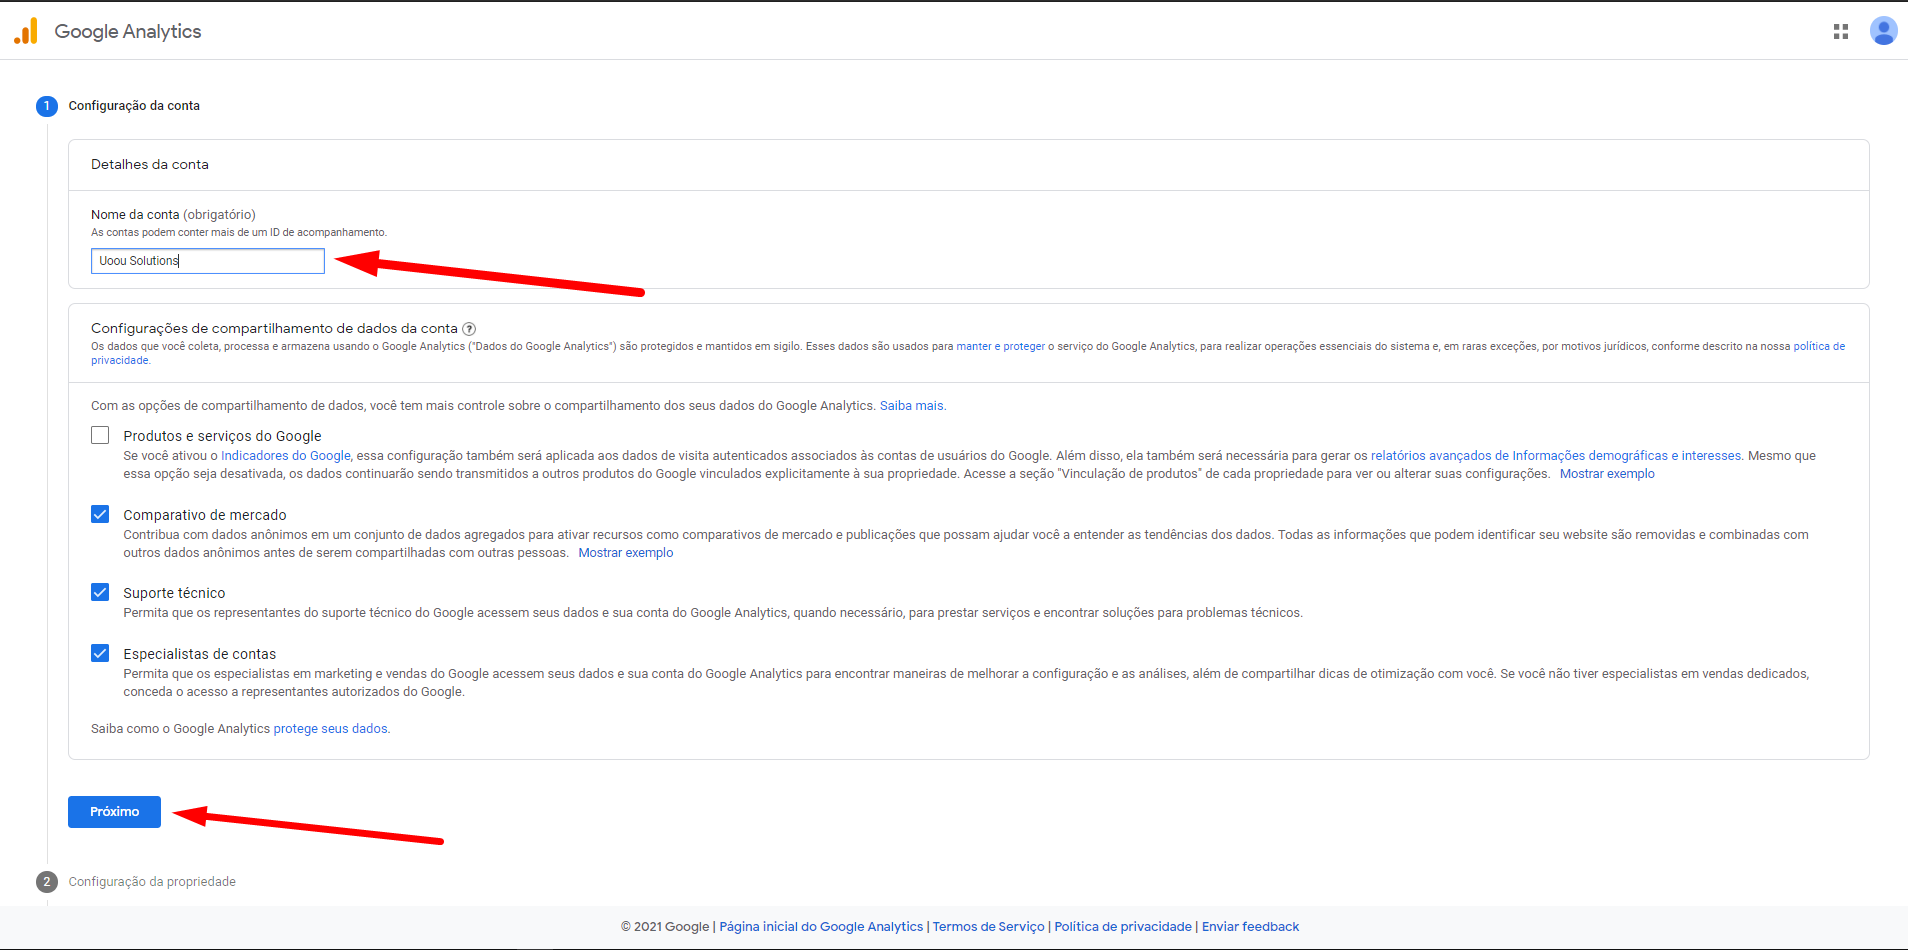This screenshot has width=1908, height=950.
Task: Open the manter e proteger link
Action: point(1000,347)
